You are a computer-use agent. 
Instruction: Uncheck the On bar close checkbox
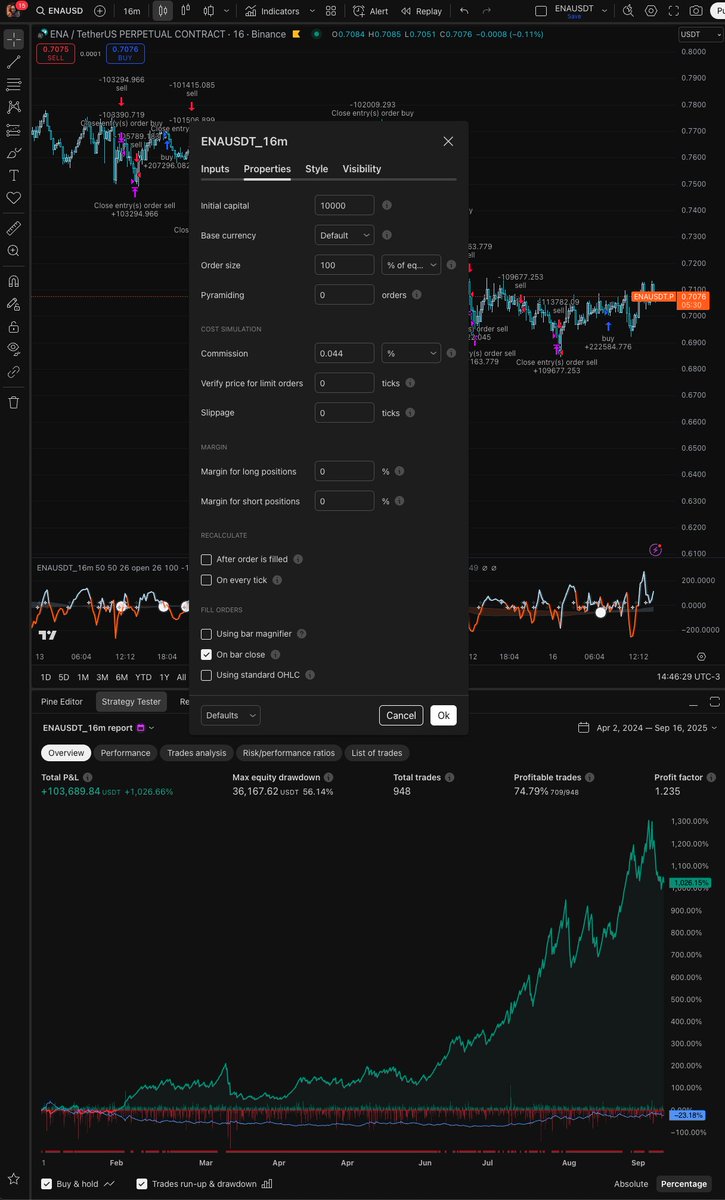(x=207, y=655)
